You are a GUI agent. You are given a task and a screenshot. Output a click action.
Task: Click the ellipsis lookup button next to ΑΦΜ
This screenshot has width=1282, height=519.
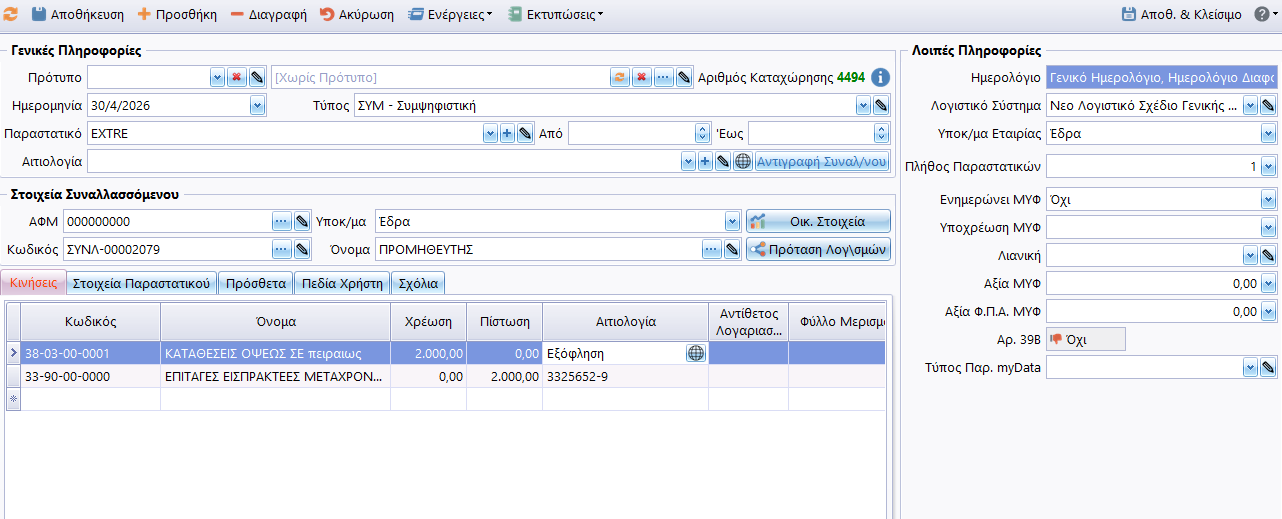(x=281, y=221)
